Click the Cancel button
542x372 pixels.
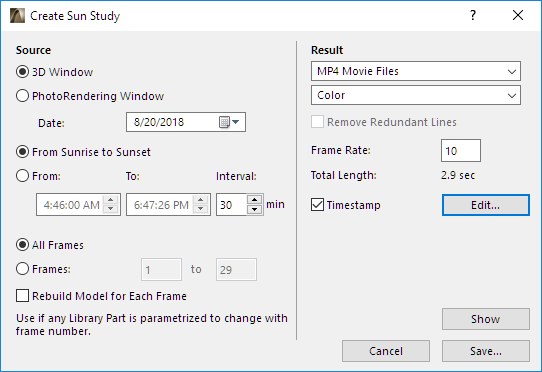[386, 351]
